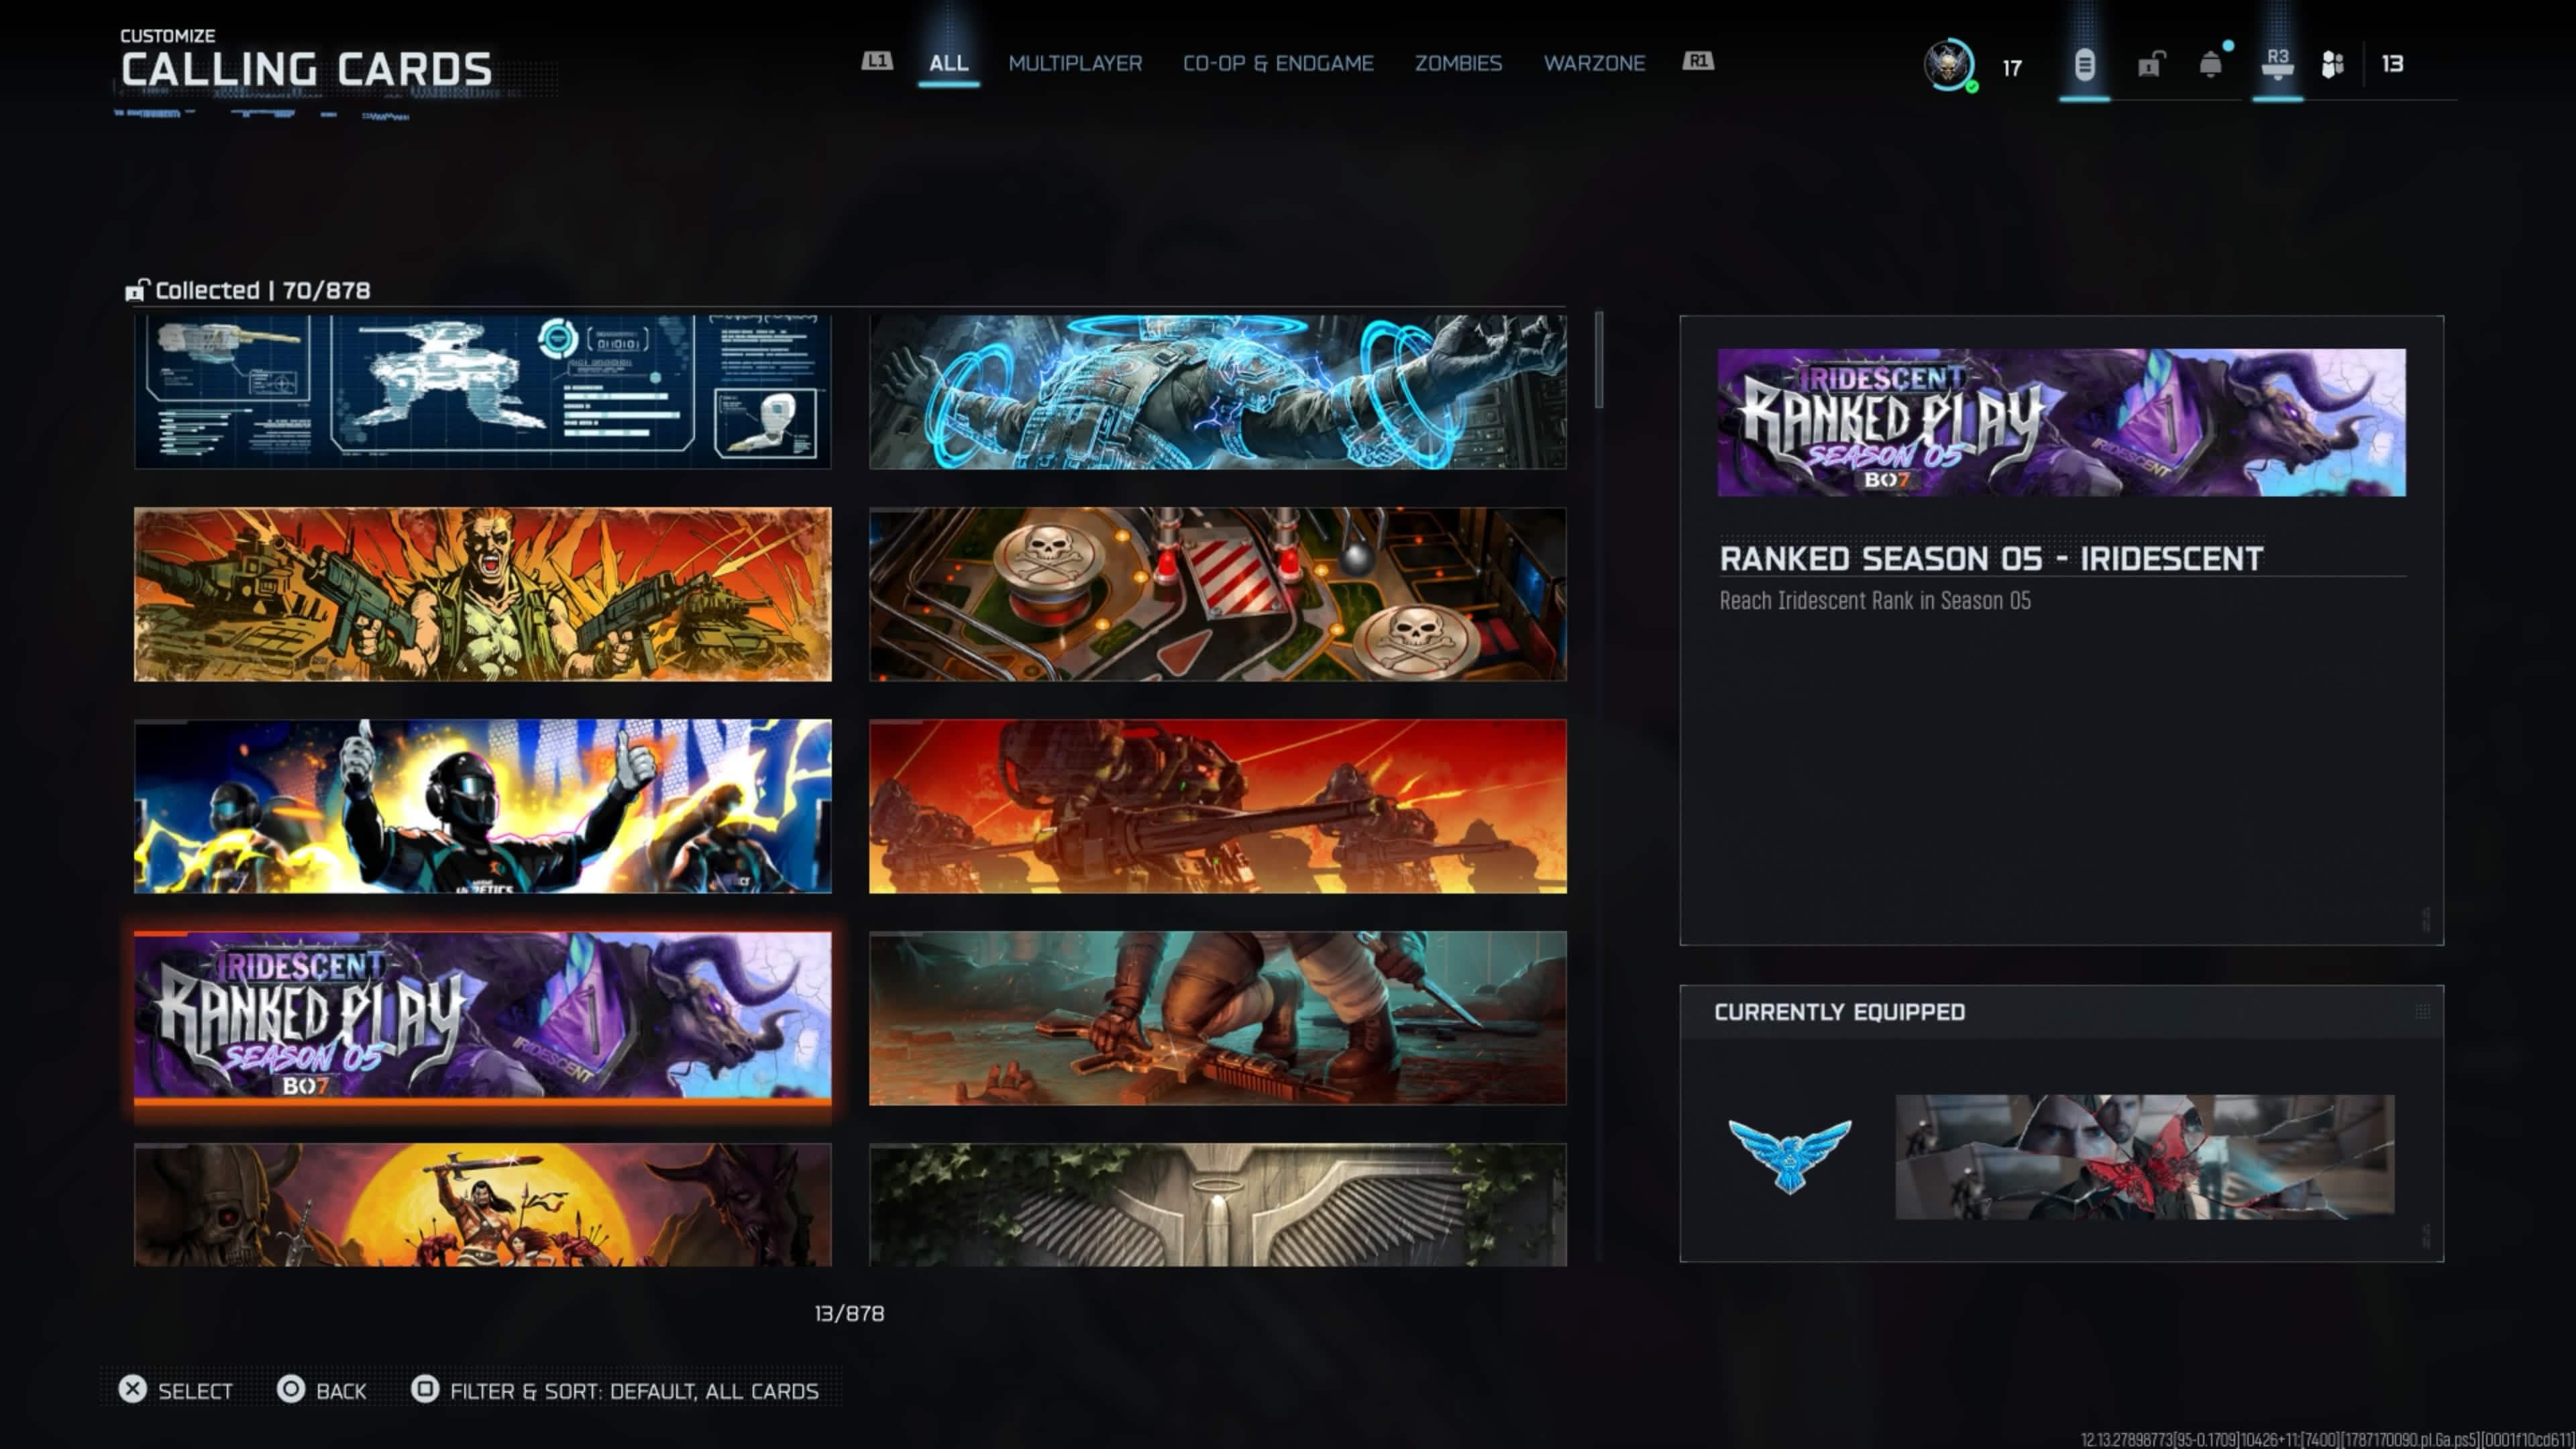Viewport: 2576px width, 1449px height.
Task: Click the party count number 13
Action: tap(2392, 64)
